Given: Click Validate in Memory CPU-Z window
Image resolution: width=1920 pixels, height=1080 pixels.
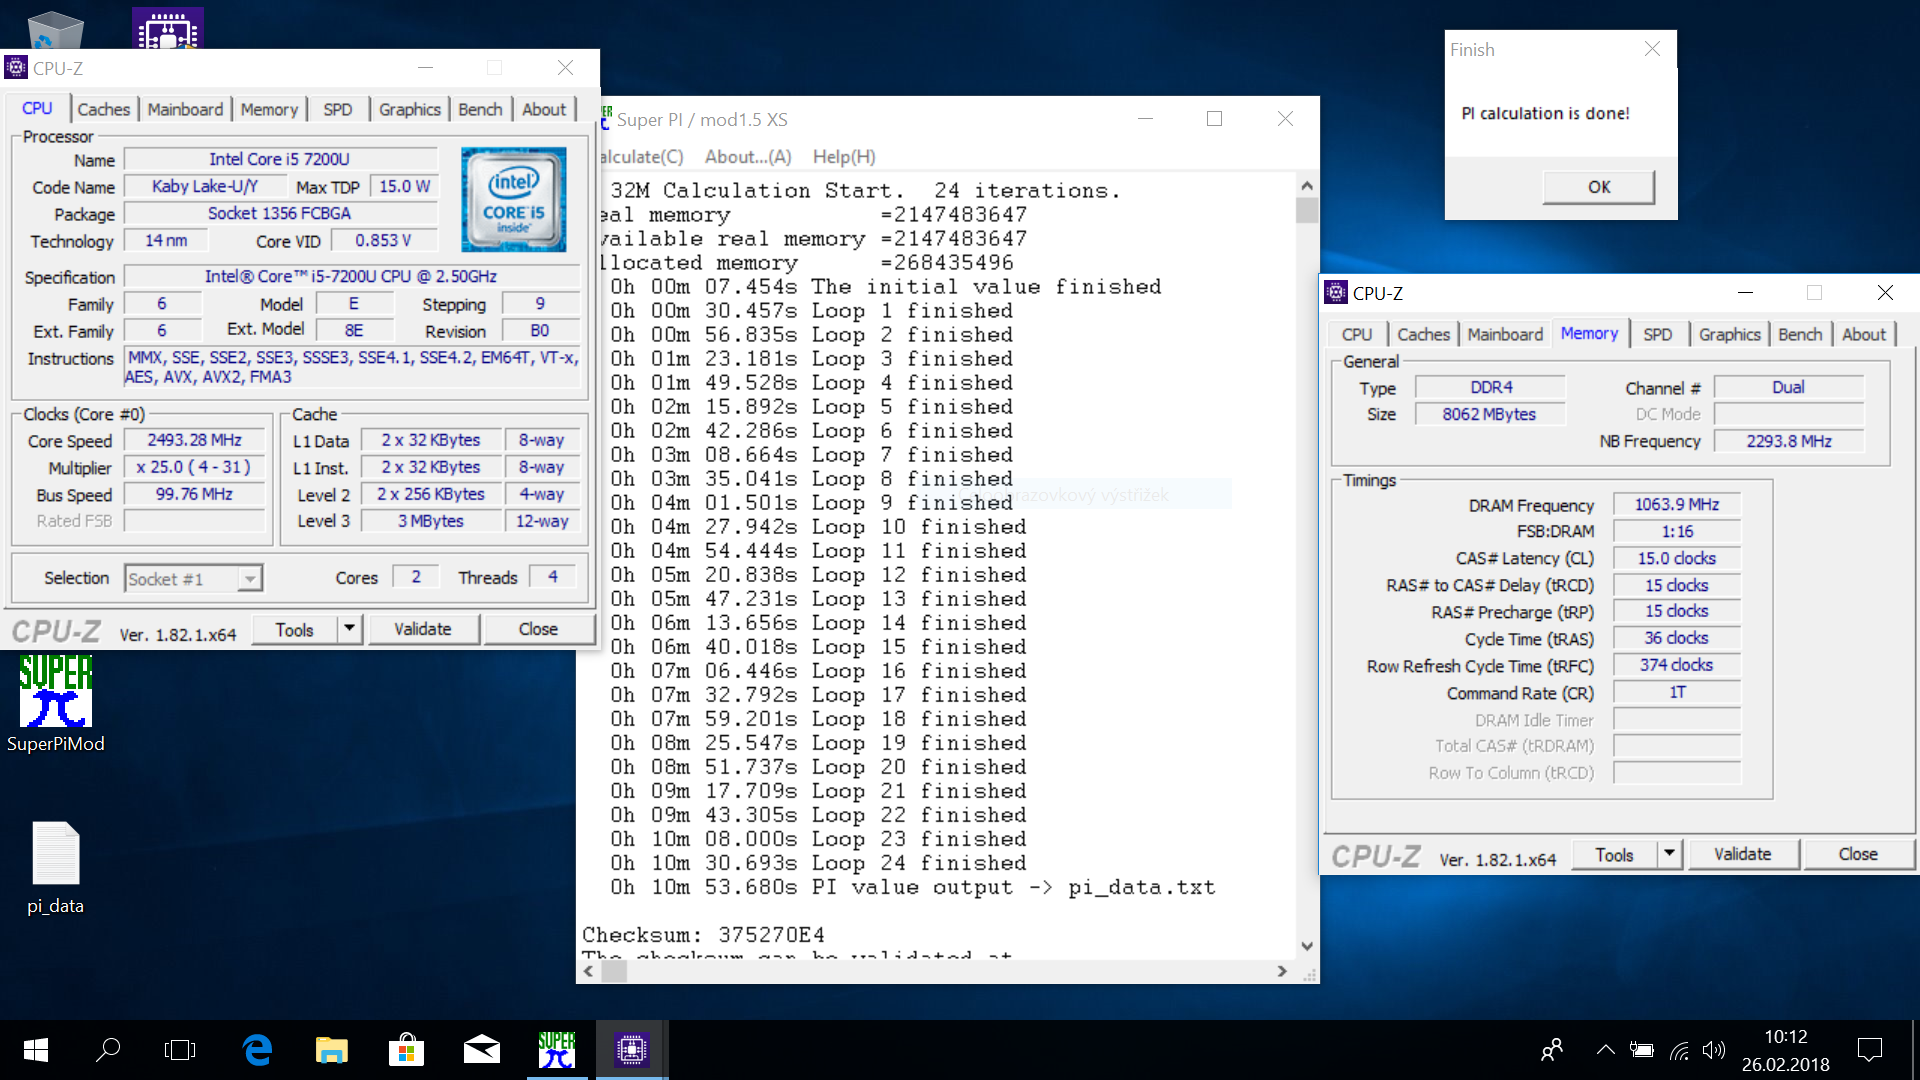Looking at the screenshot, I should (1743, 854).
